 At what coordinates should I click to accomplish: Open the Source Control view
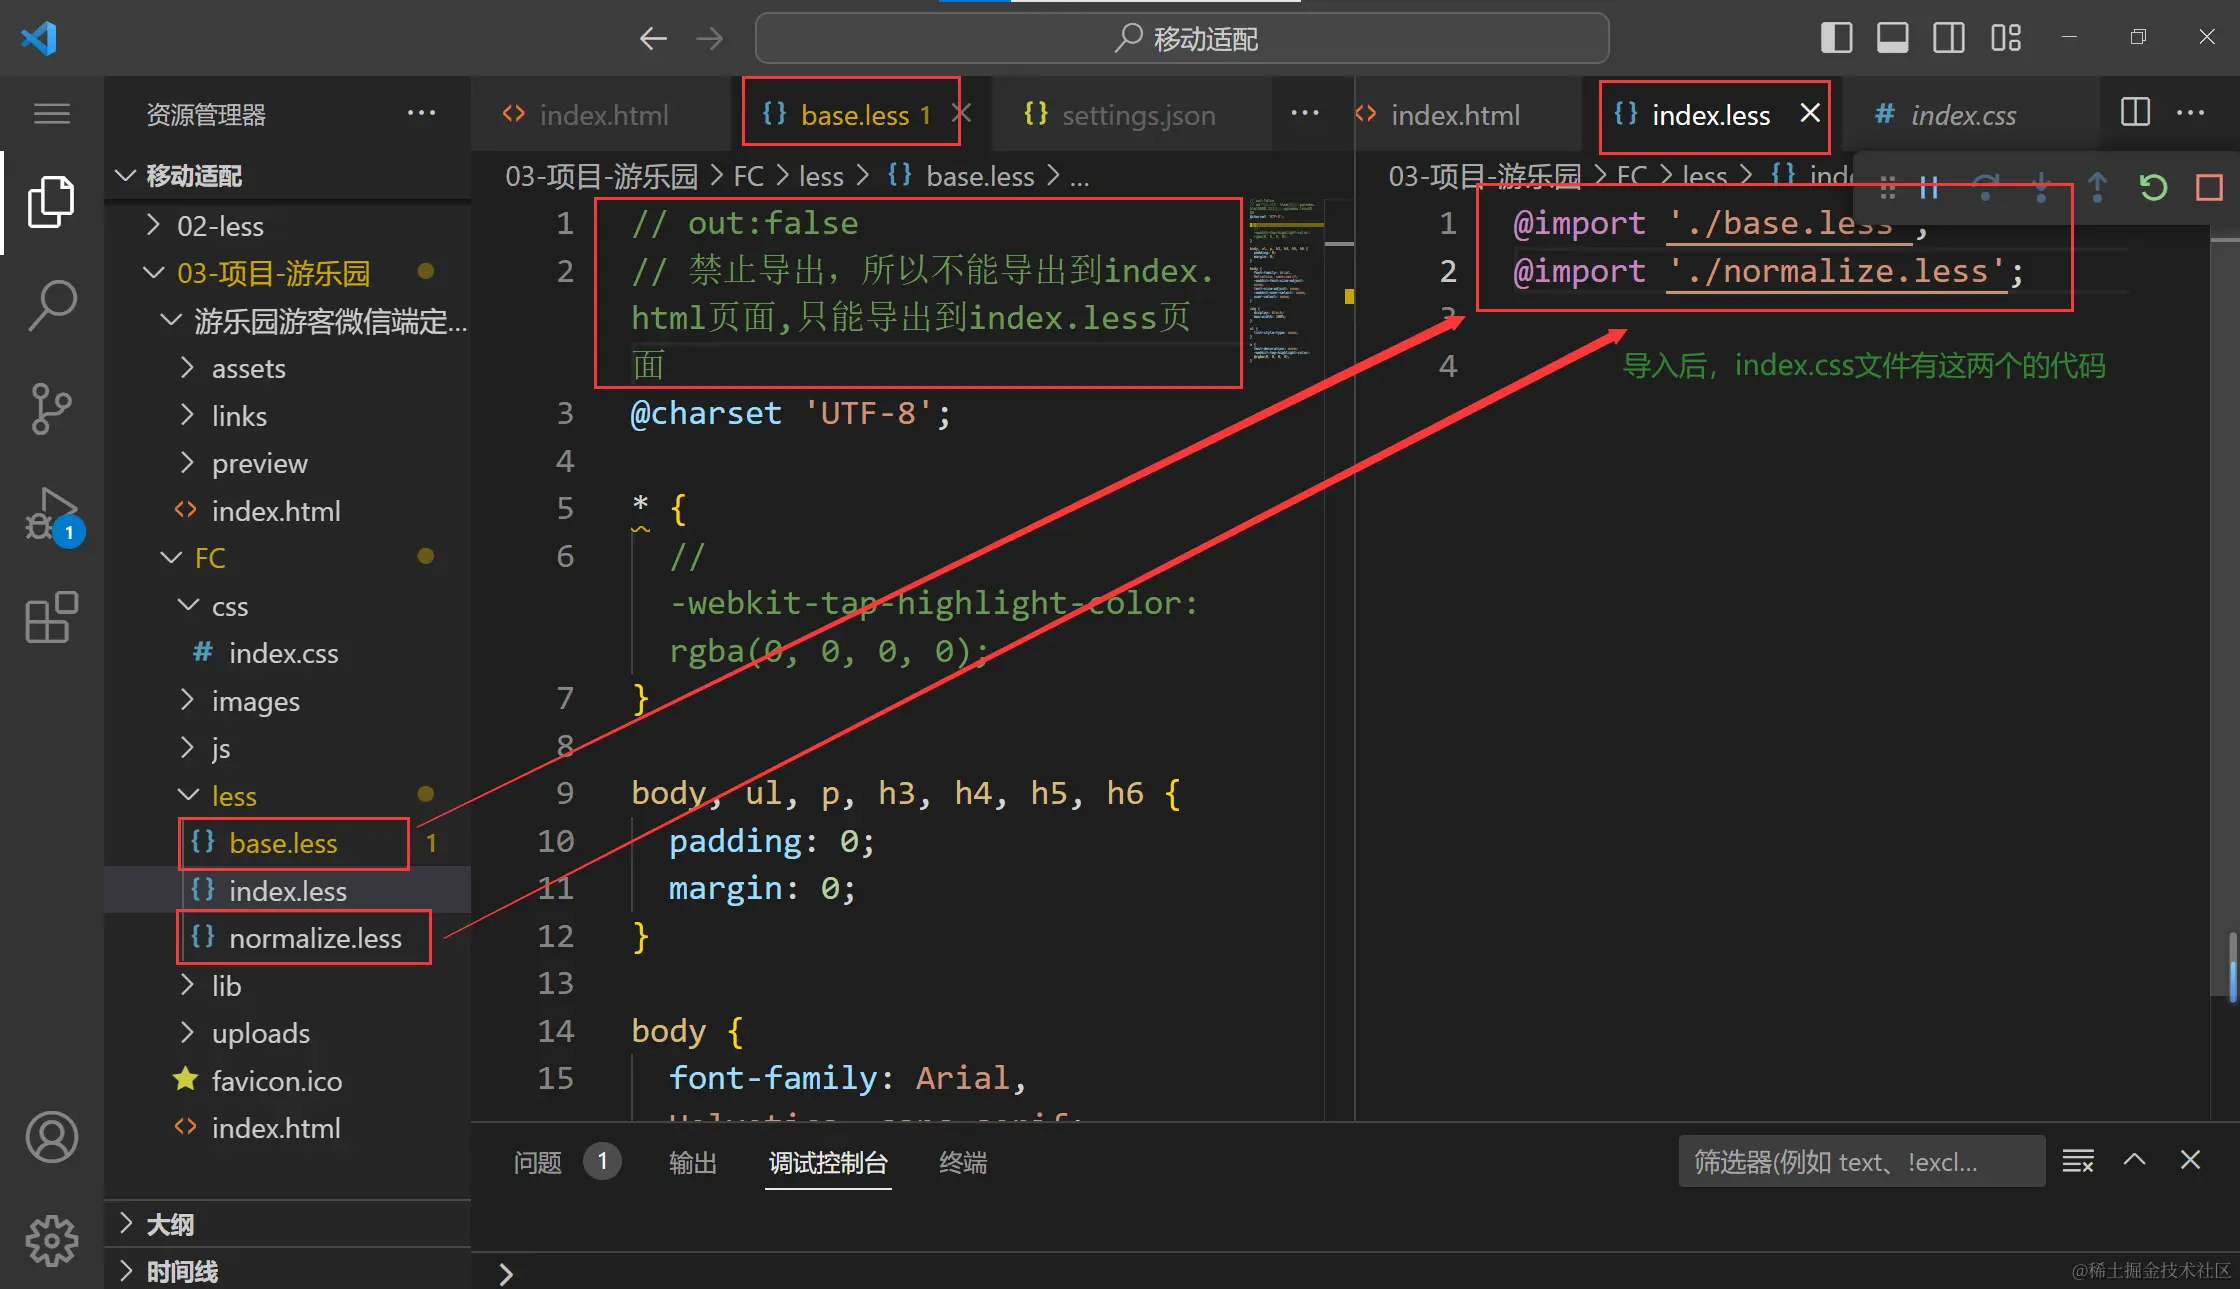[x=52, y=408]
